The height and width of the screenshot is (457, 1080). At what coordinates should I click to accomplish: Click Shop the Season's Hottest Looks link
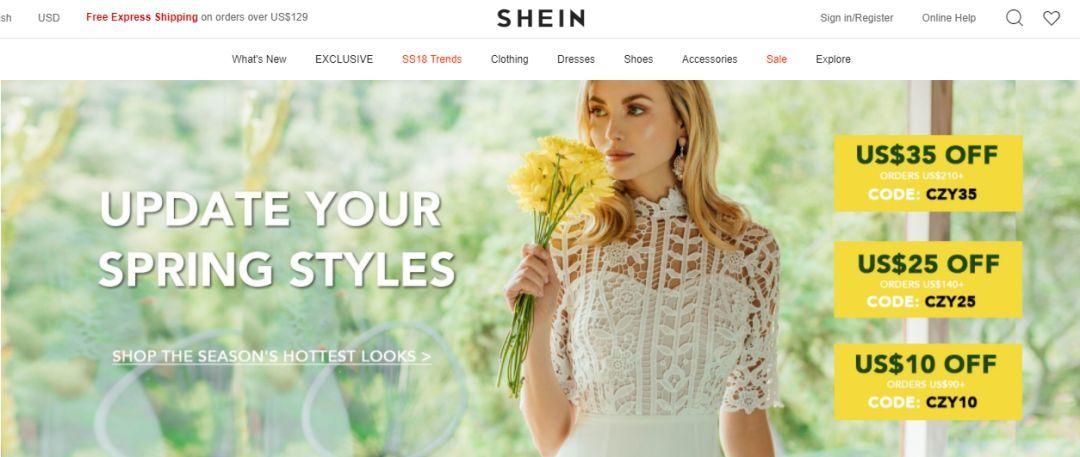(271, 356)
